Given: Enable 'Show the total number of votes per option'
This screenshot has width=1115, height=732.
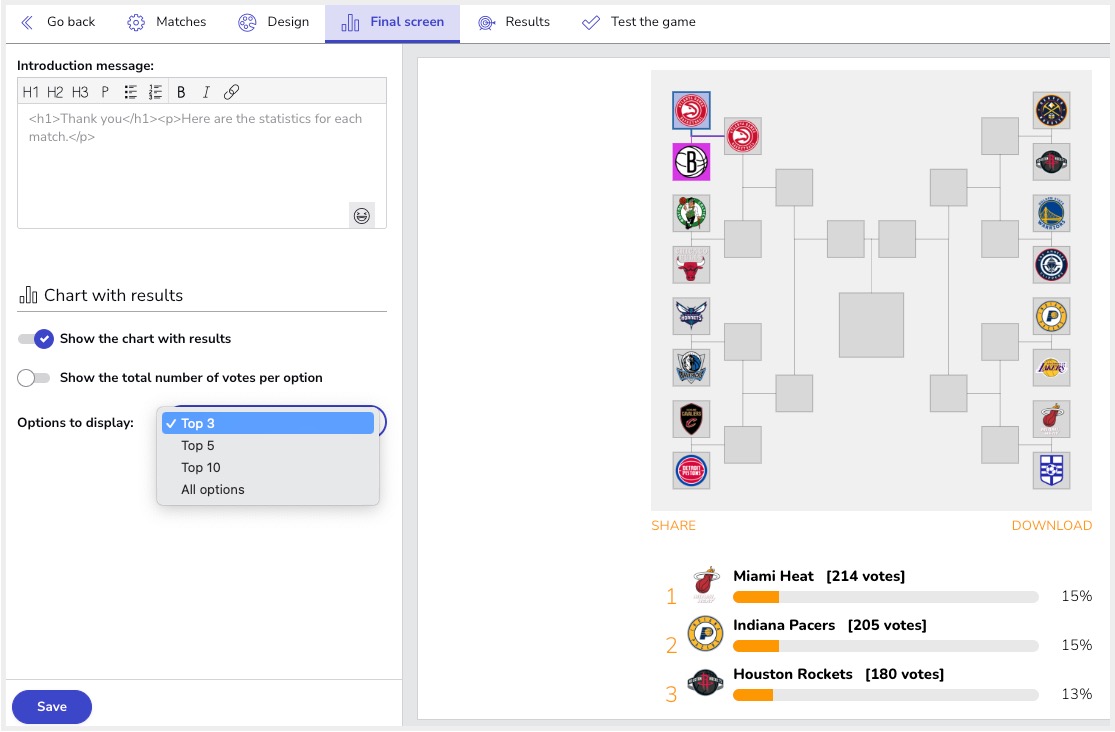Looking at the screenshot, I should [33, 378].
